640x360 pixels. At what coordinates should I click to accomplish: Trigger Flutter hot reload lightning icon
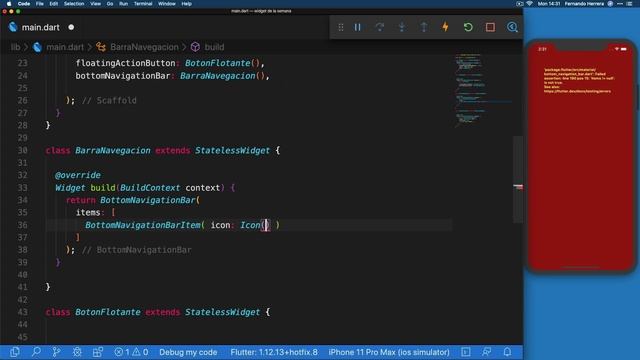(446, 27)
